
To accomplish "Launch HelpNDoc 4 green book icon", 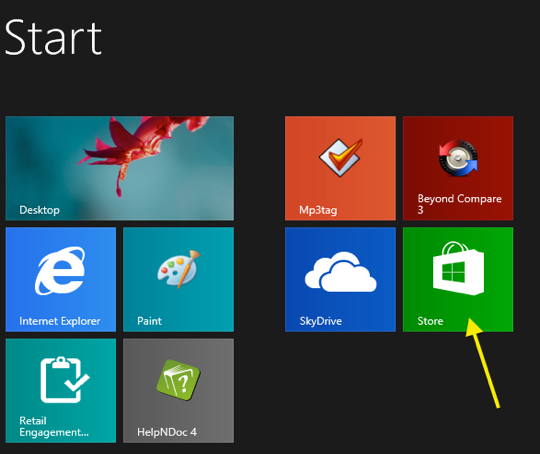I will click(x=178, y=380).
